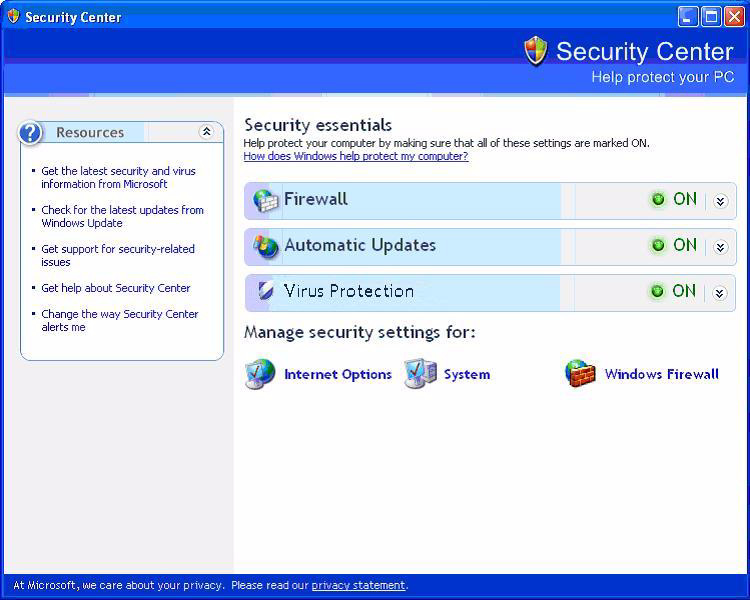This screenshot has width=750, height=600.
Task: Click the Firewall globe-and-wall icon
Action: (265, 200)
